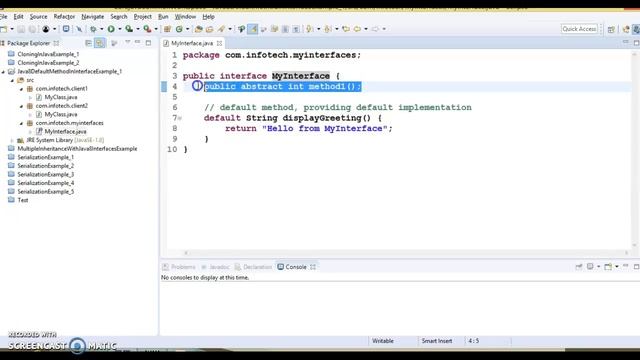The image size is (640, 360).
Task: Click the Run green play toolbar icon
Action: click(x=111, y=29)
